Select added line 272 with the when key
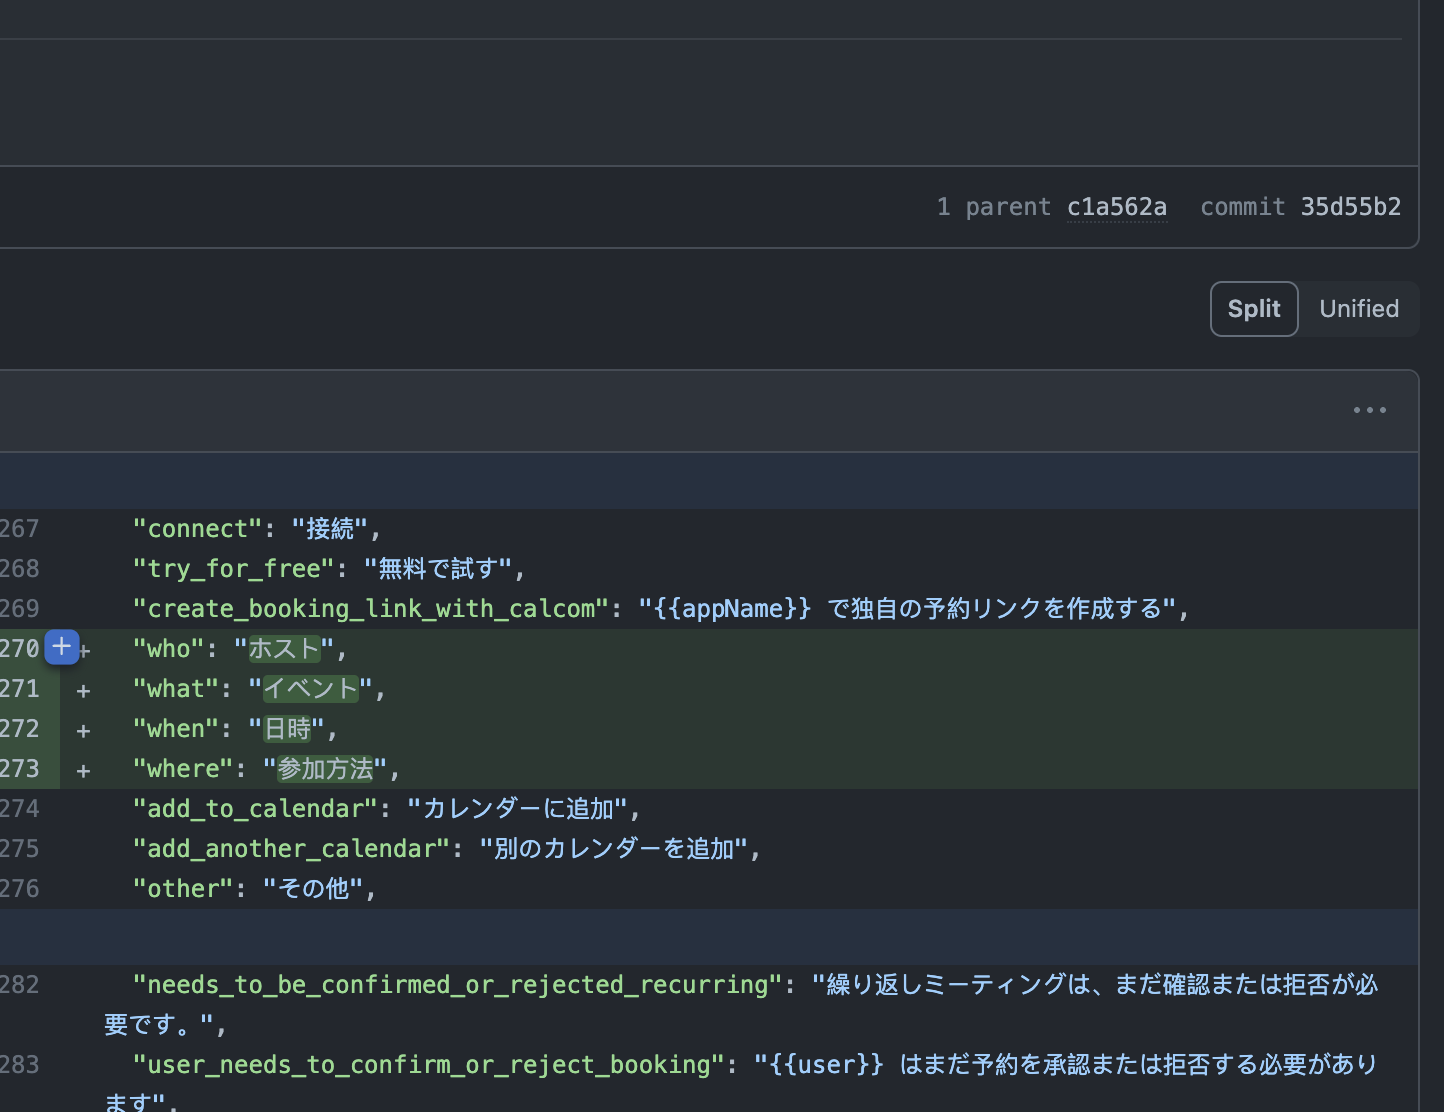This screenshot has height=1112, width=1444. point(20,728)
